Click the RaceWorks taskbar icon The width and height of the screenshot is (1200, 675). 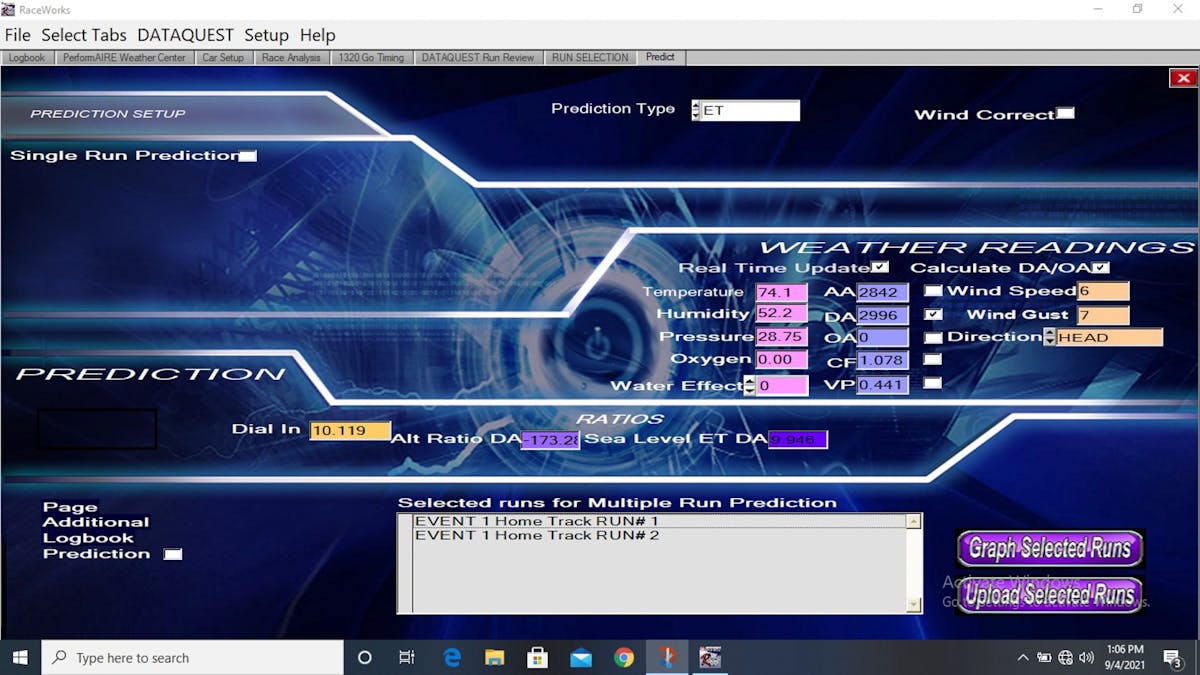pos(710,657)
